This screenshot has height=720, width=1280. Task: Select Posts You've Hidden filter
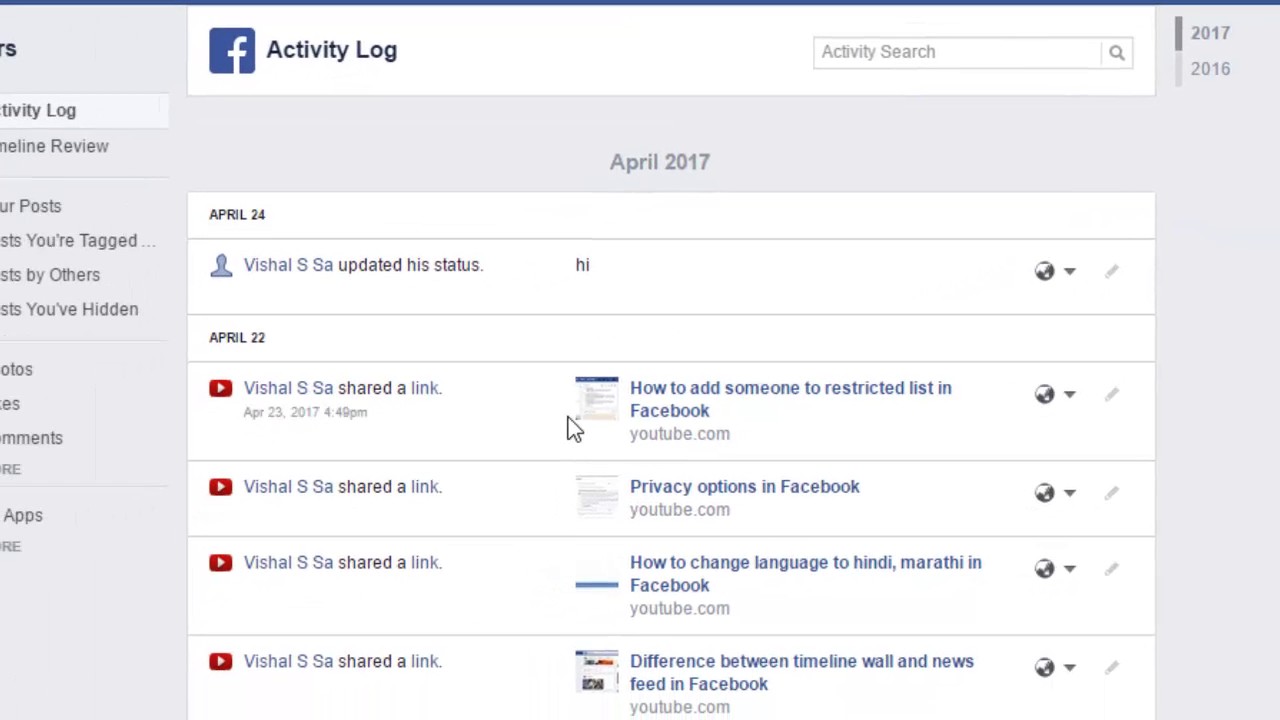[x=69, y=309]
